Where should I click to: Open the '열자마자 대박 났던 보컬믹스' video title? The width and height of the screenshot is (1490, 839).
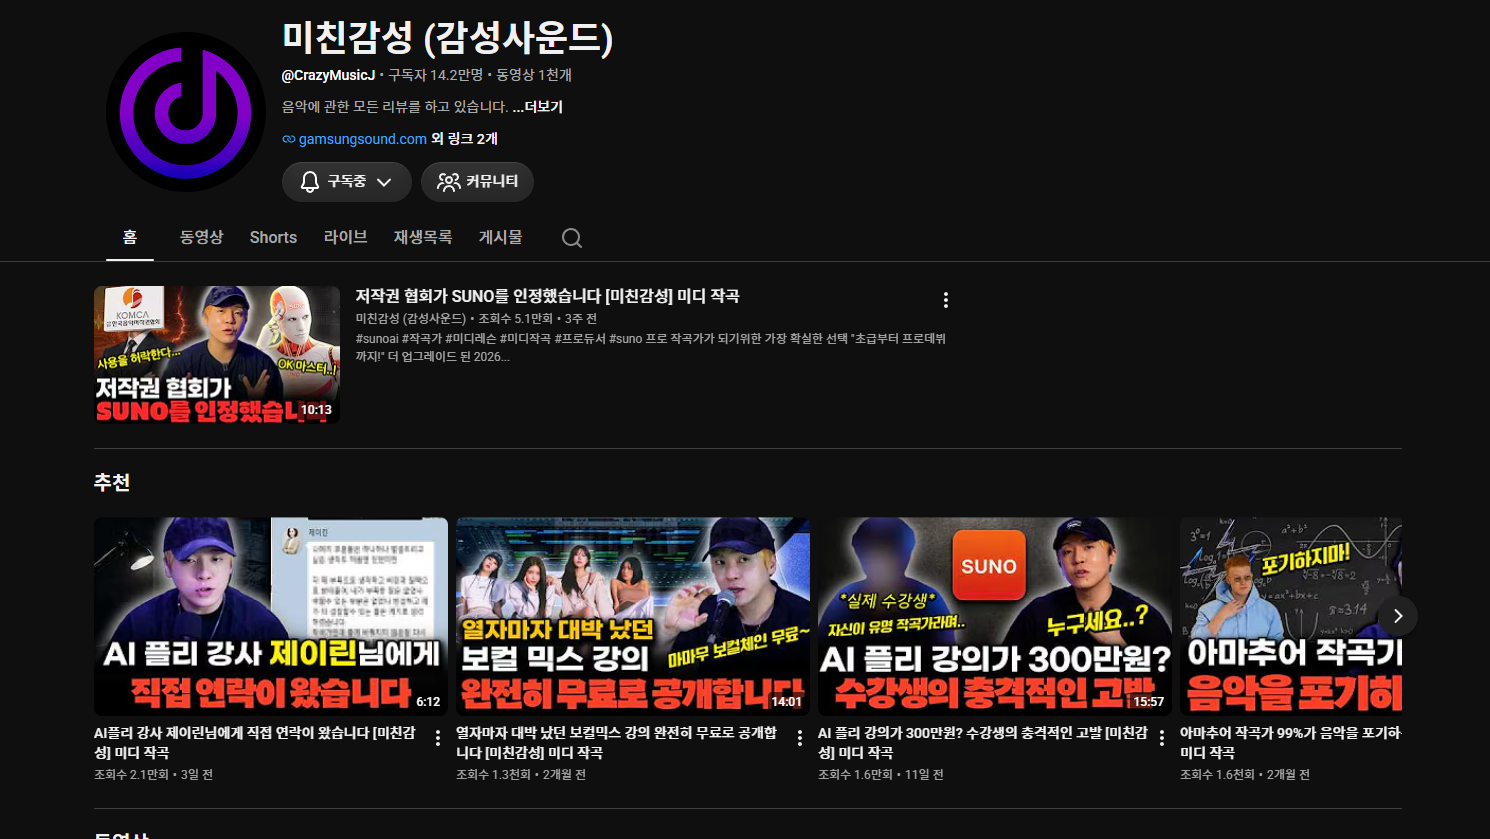(x=616, y=742)
